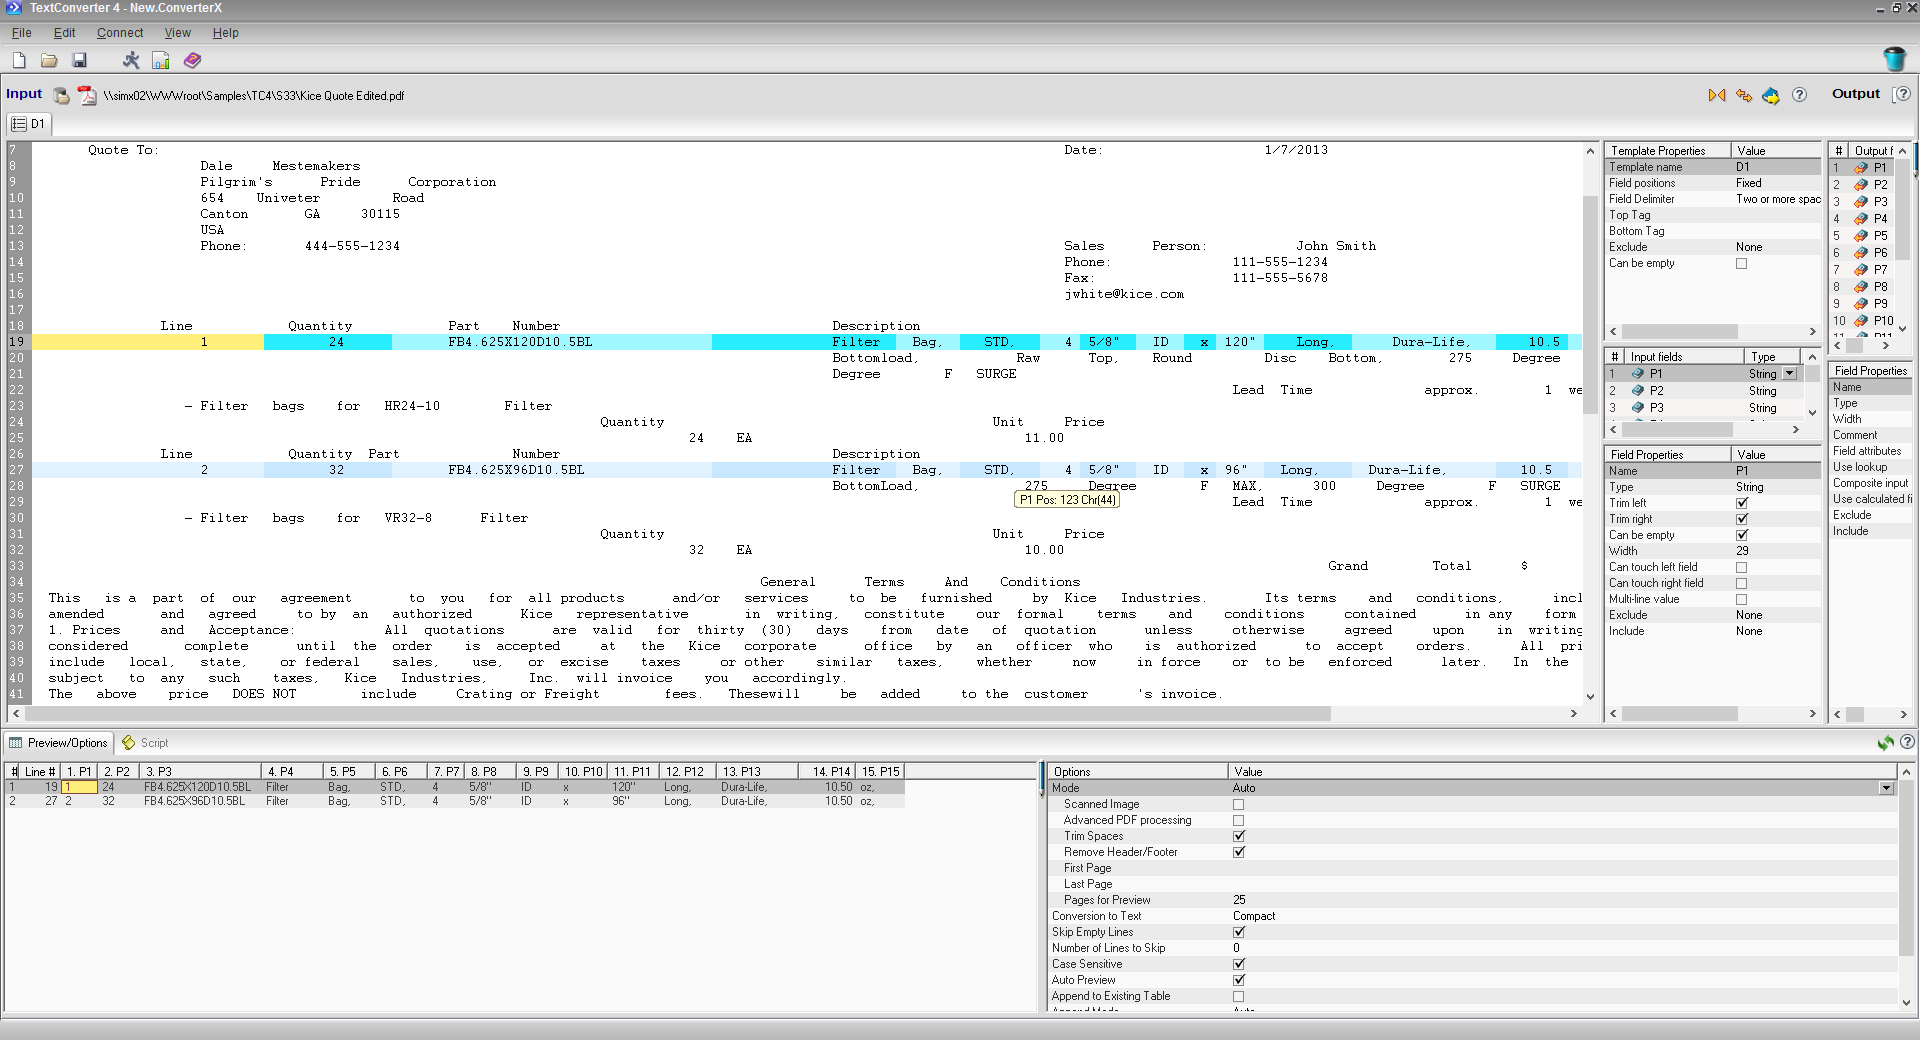
Task: Select the Preview/Options tab
Action: pos(58,743)
